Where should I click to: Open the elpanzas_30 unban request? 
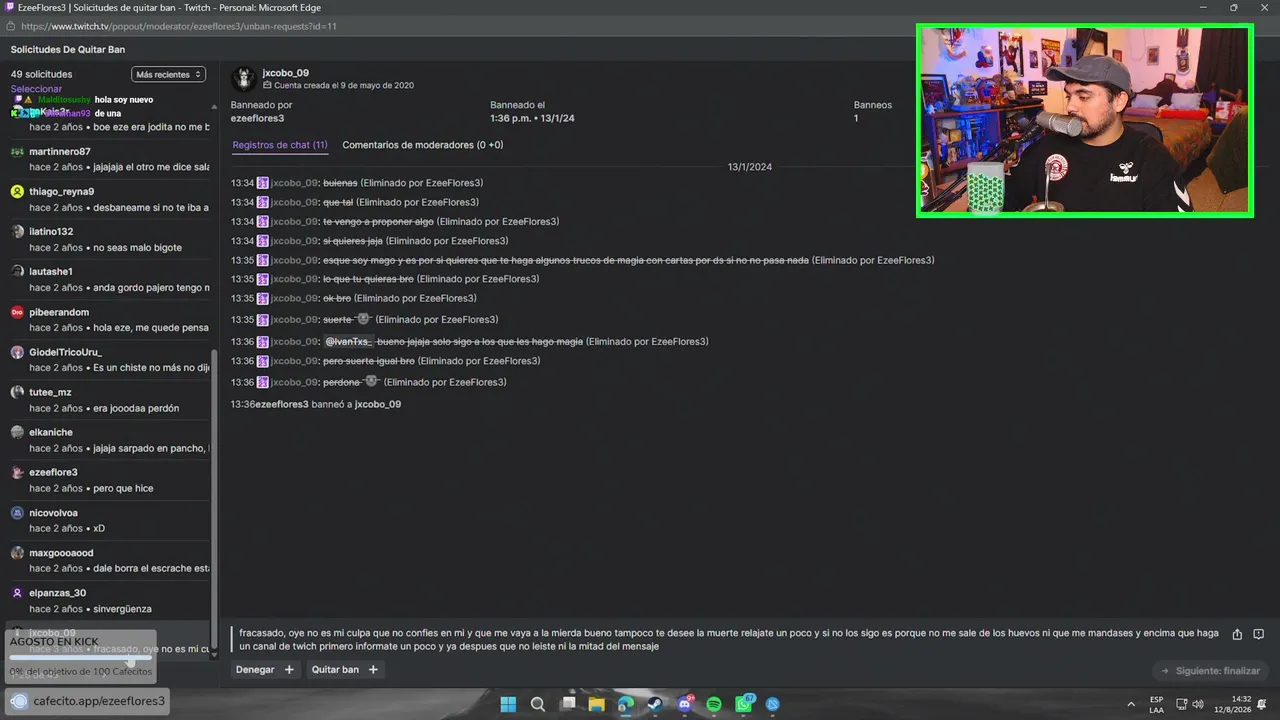(x=110, y=600)
